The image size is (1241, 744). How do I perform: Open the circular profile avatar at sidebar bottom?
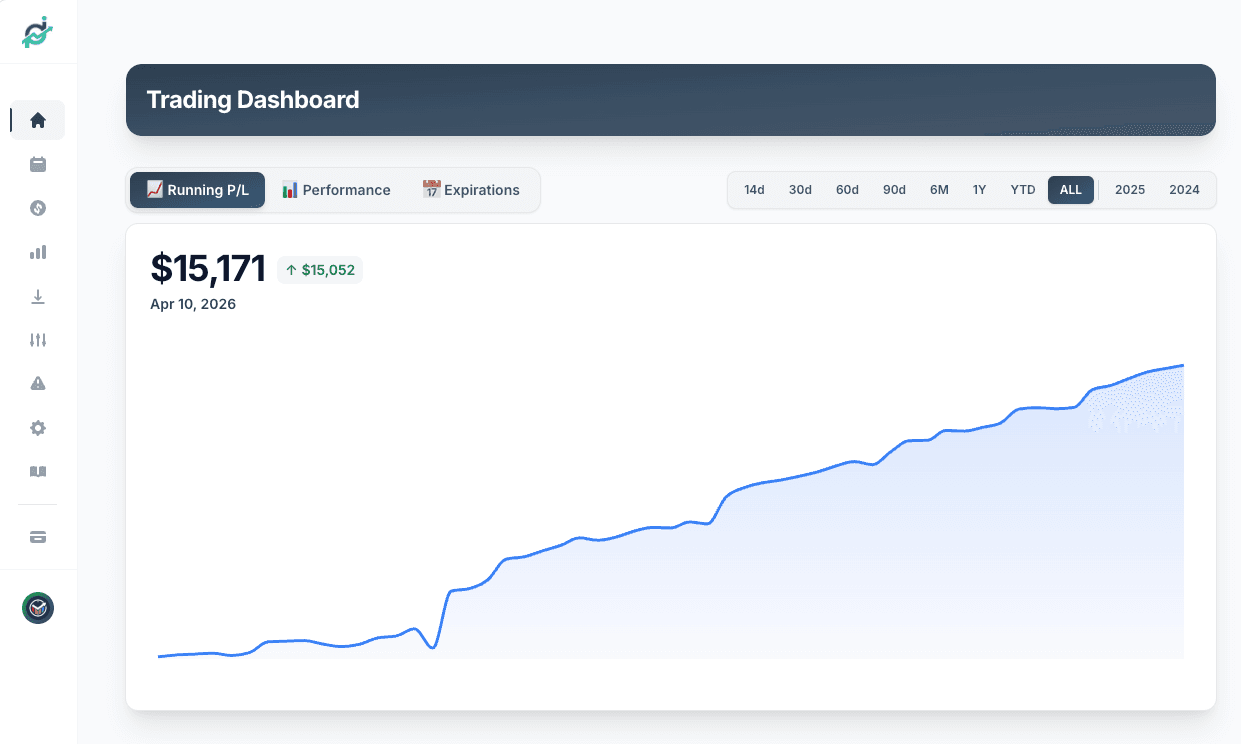tap(37, 607)
